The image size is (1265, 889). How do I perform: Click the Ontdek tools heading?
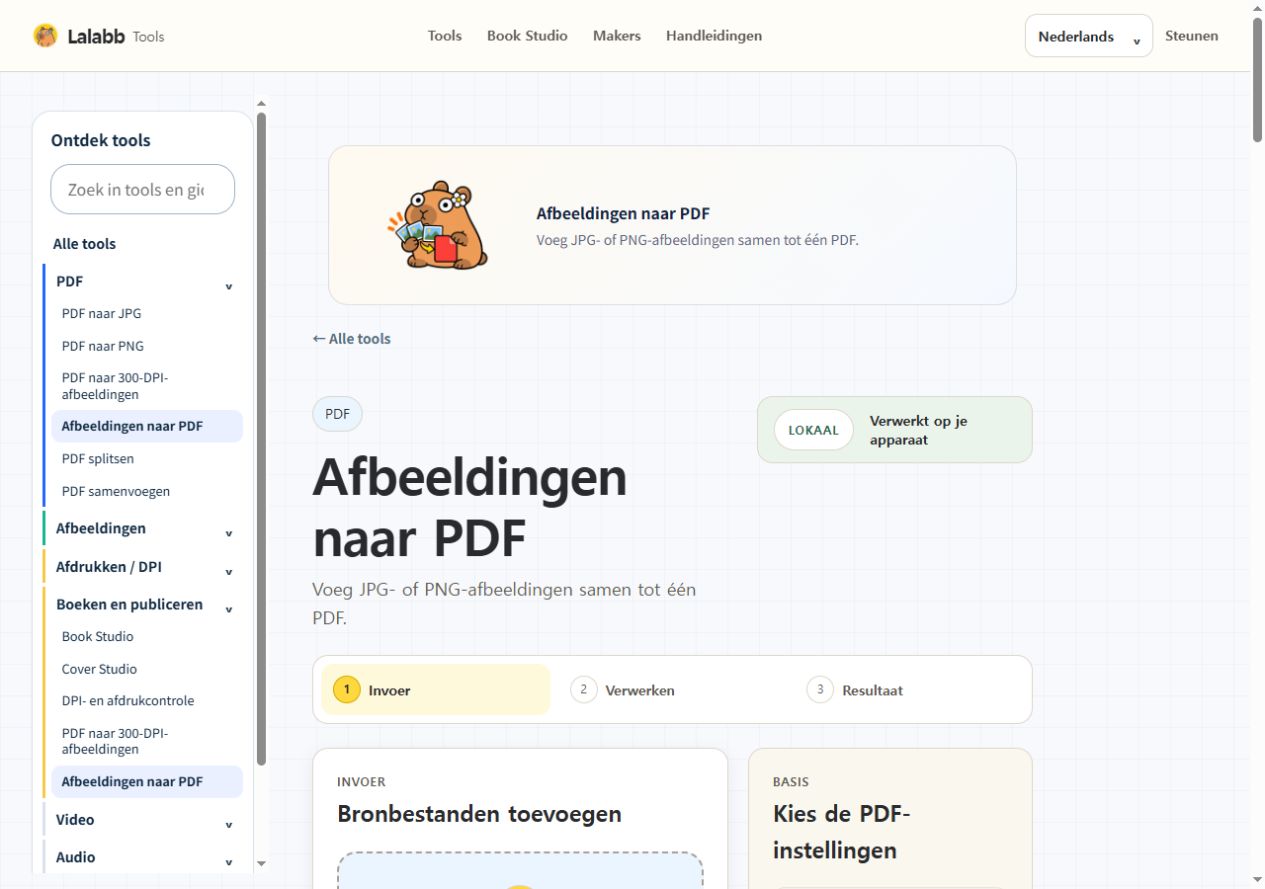[101, 141]
